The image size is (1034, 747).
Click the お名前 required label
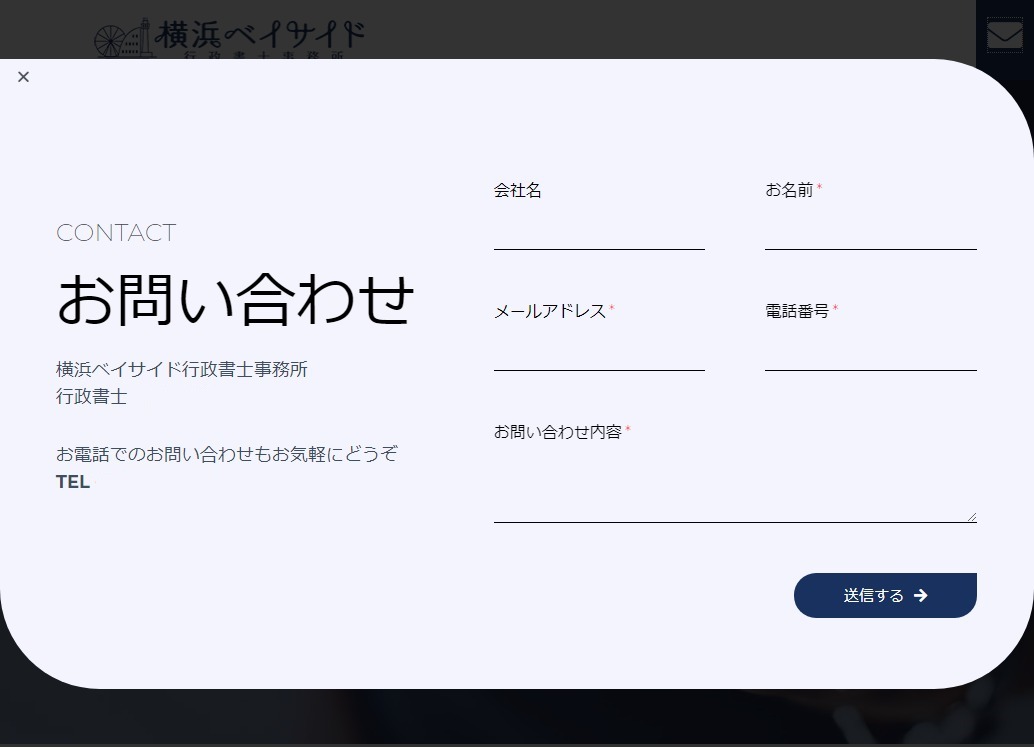coord(789,190)
